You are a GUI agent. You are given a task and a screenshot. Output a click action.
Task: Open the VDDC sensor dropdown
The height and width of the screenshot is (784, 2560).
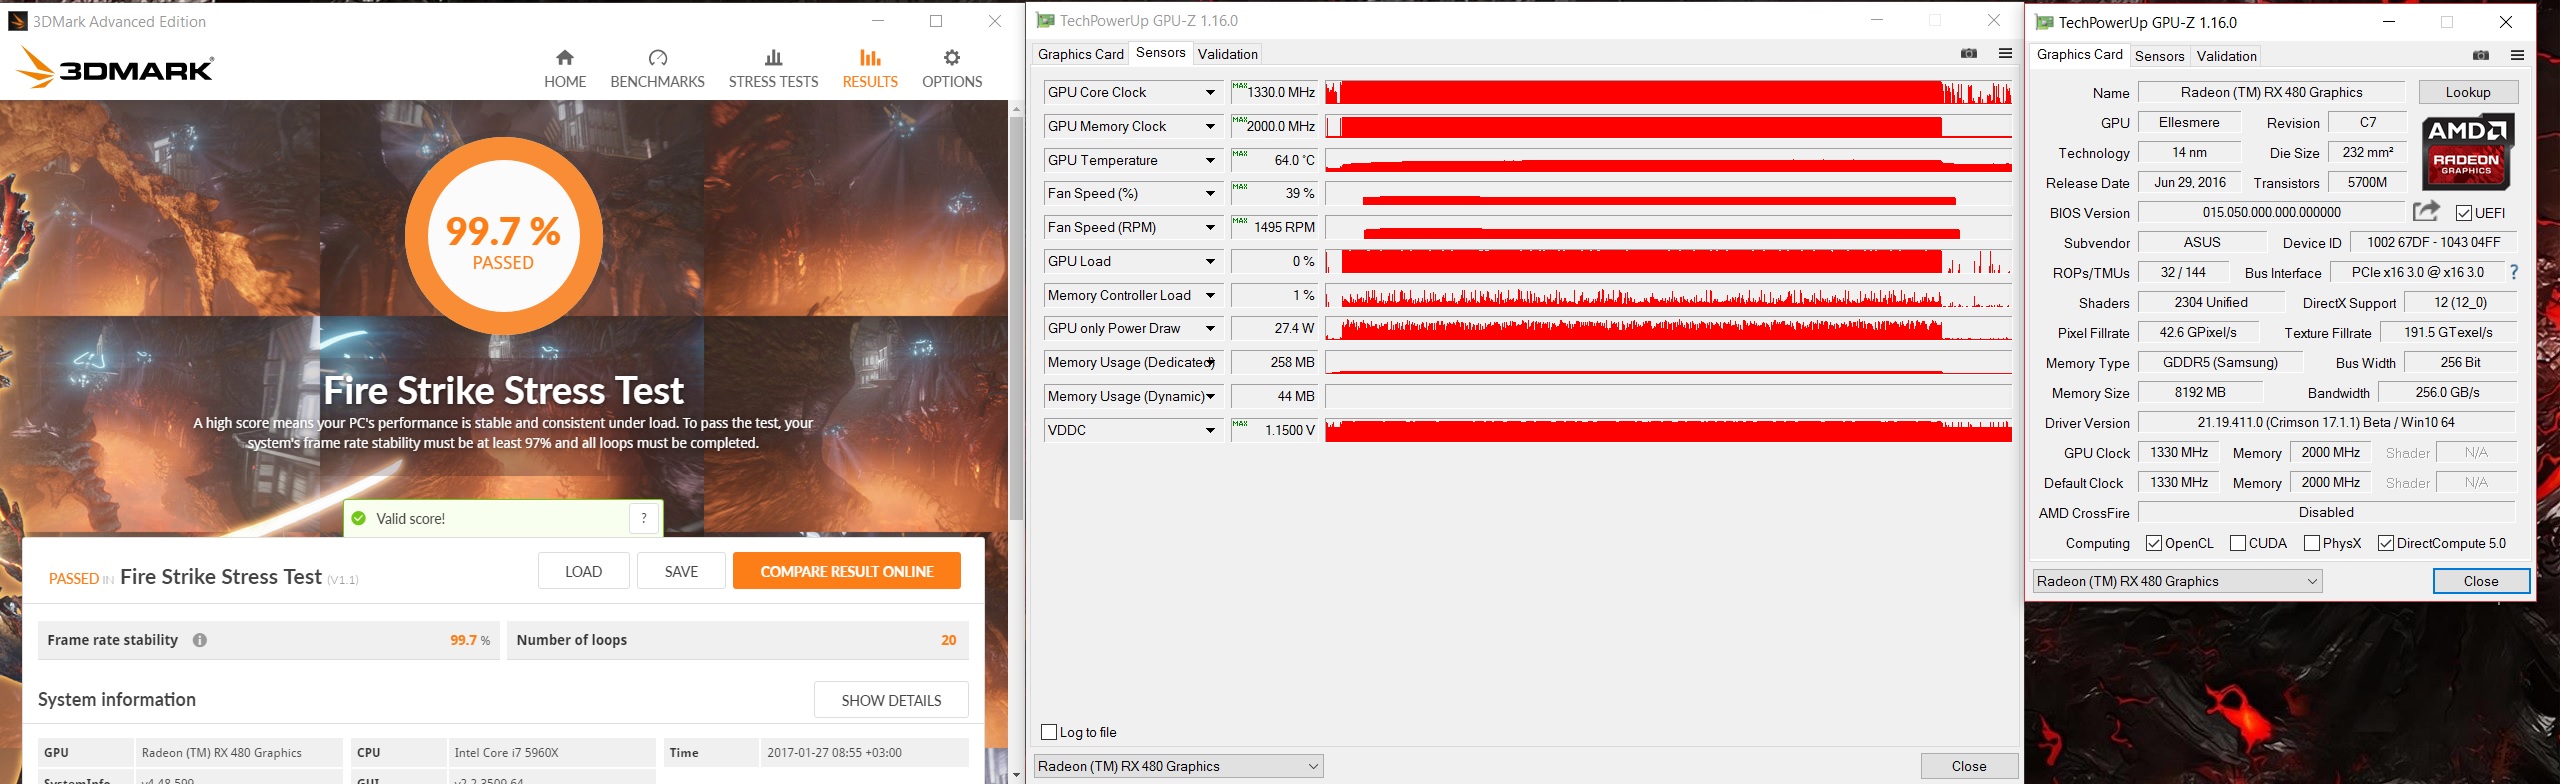pos(1210,430)
